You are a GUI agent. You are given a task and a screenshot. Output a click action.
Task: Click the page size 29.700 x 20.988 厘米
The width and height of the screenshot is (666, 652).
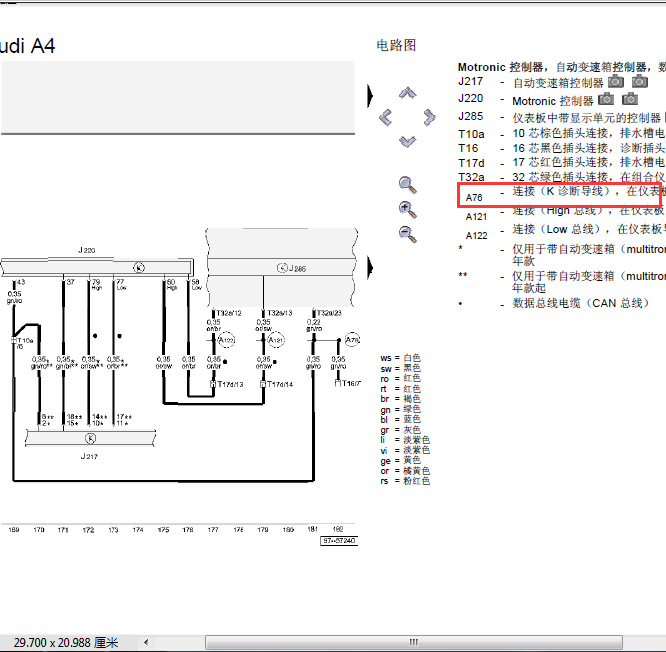[x=66, y=642]
